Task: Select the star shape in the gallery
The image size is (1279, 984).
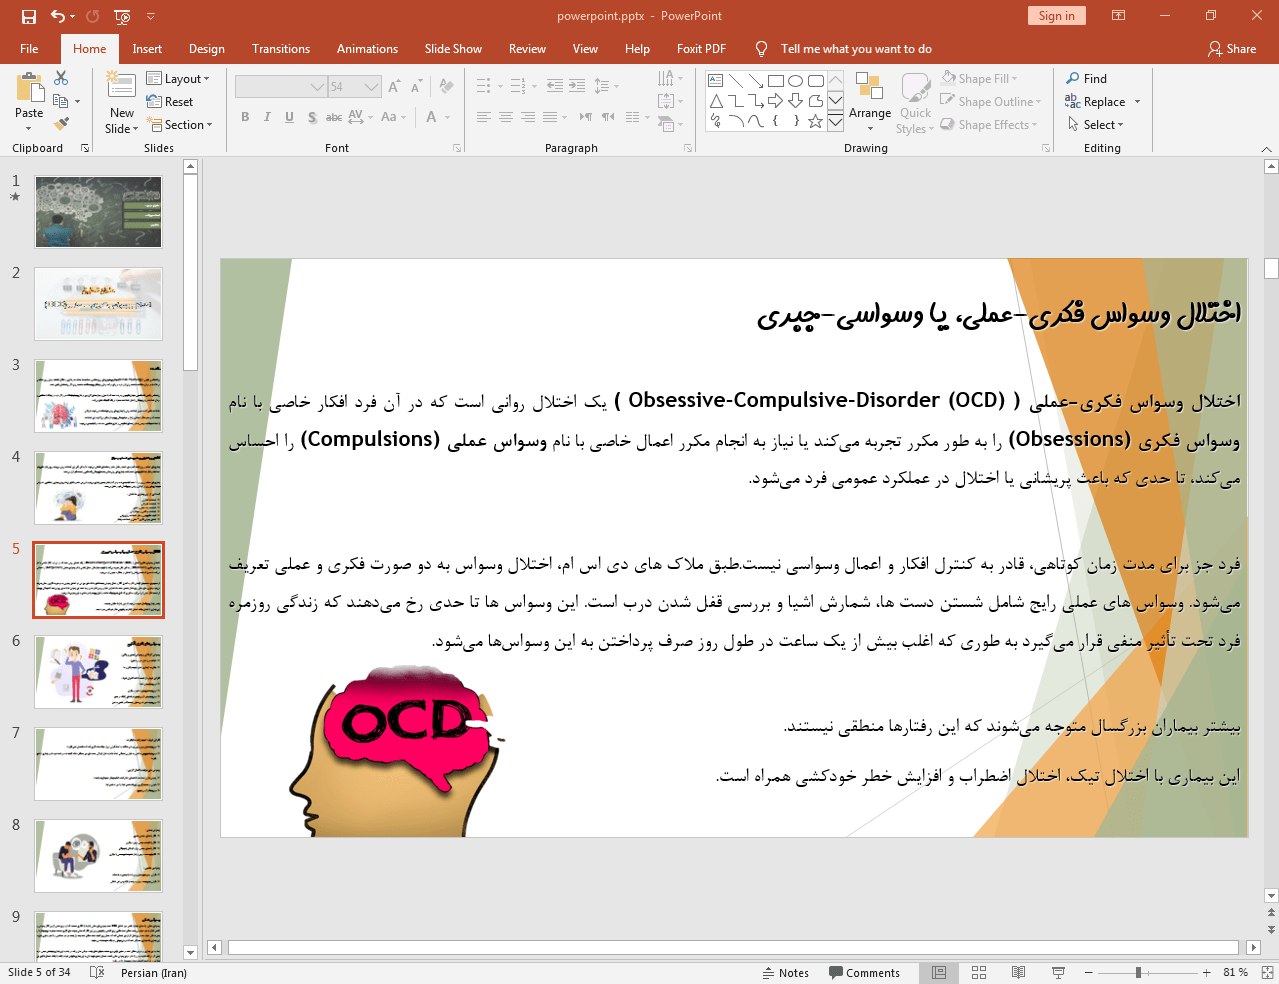Action: 815,121
